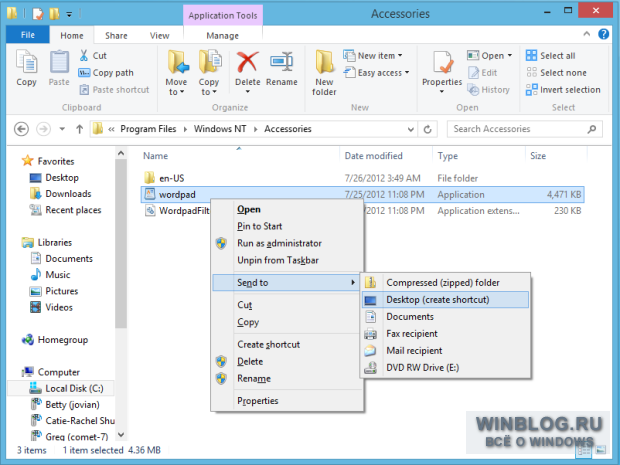Image resolution: width=620 pixels, height=465 pixels.
Task: Open the Move to folder menu
Action: coord(176,72)
